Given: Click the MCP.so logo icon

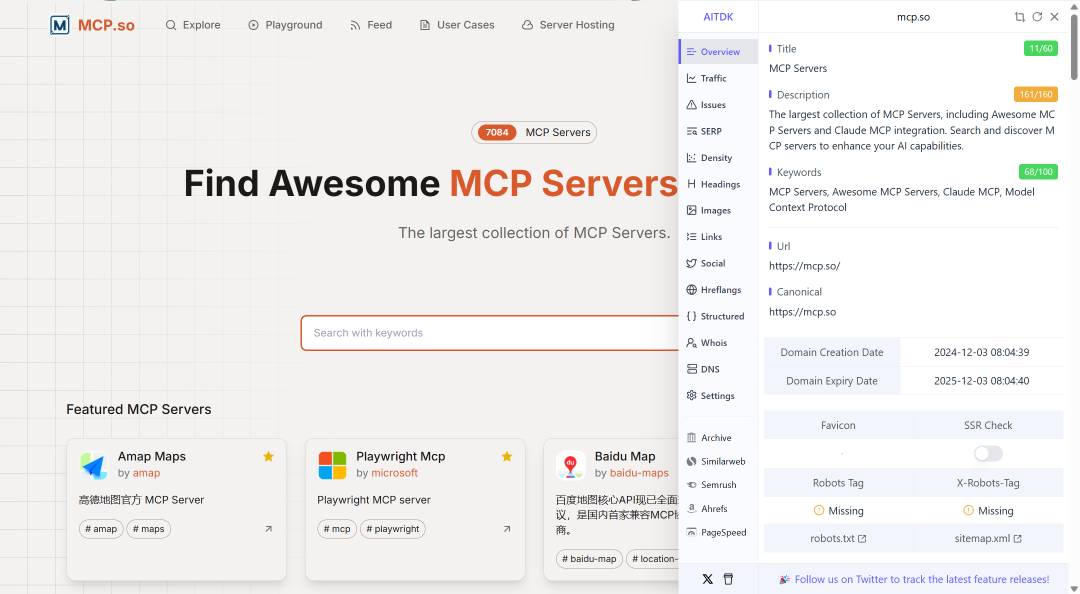Looking at the screenshot, I should 60,25.
